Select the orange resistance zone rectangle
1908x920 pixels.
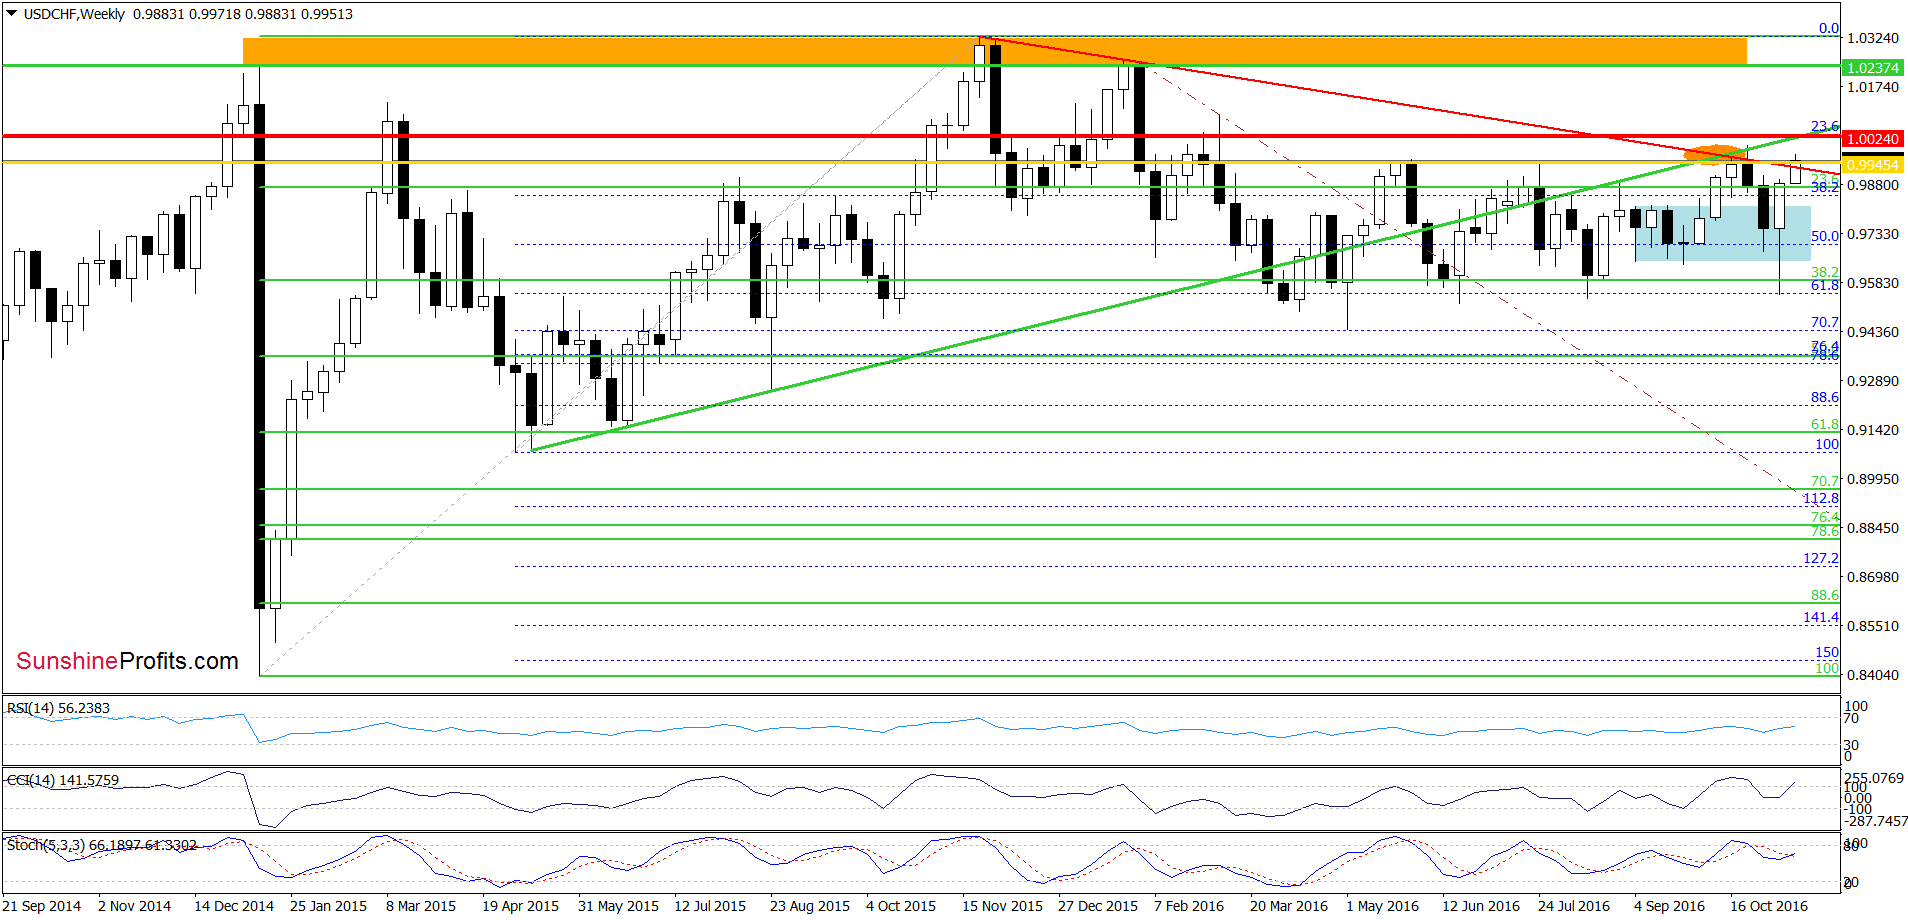[995, 51]
